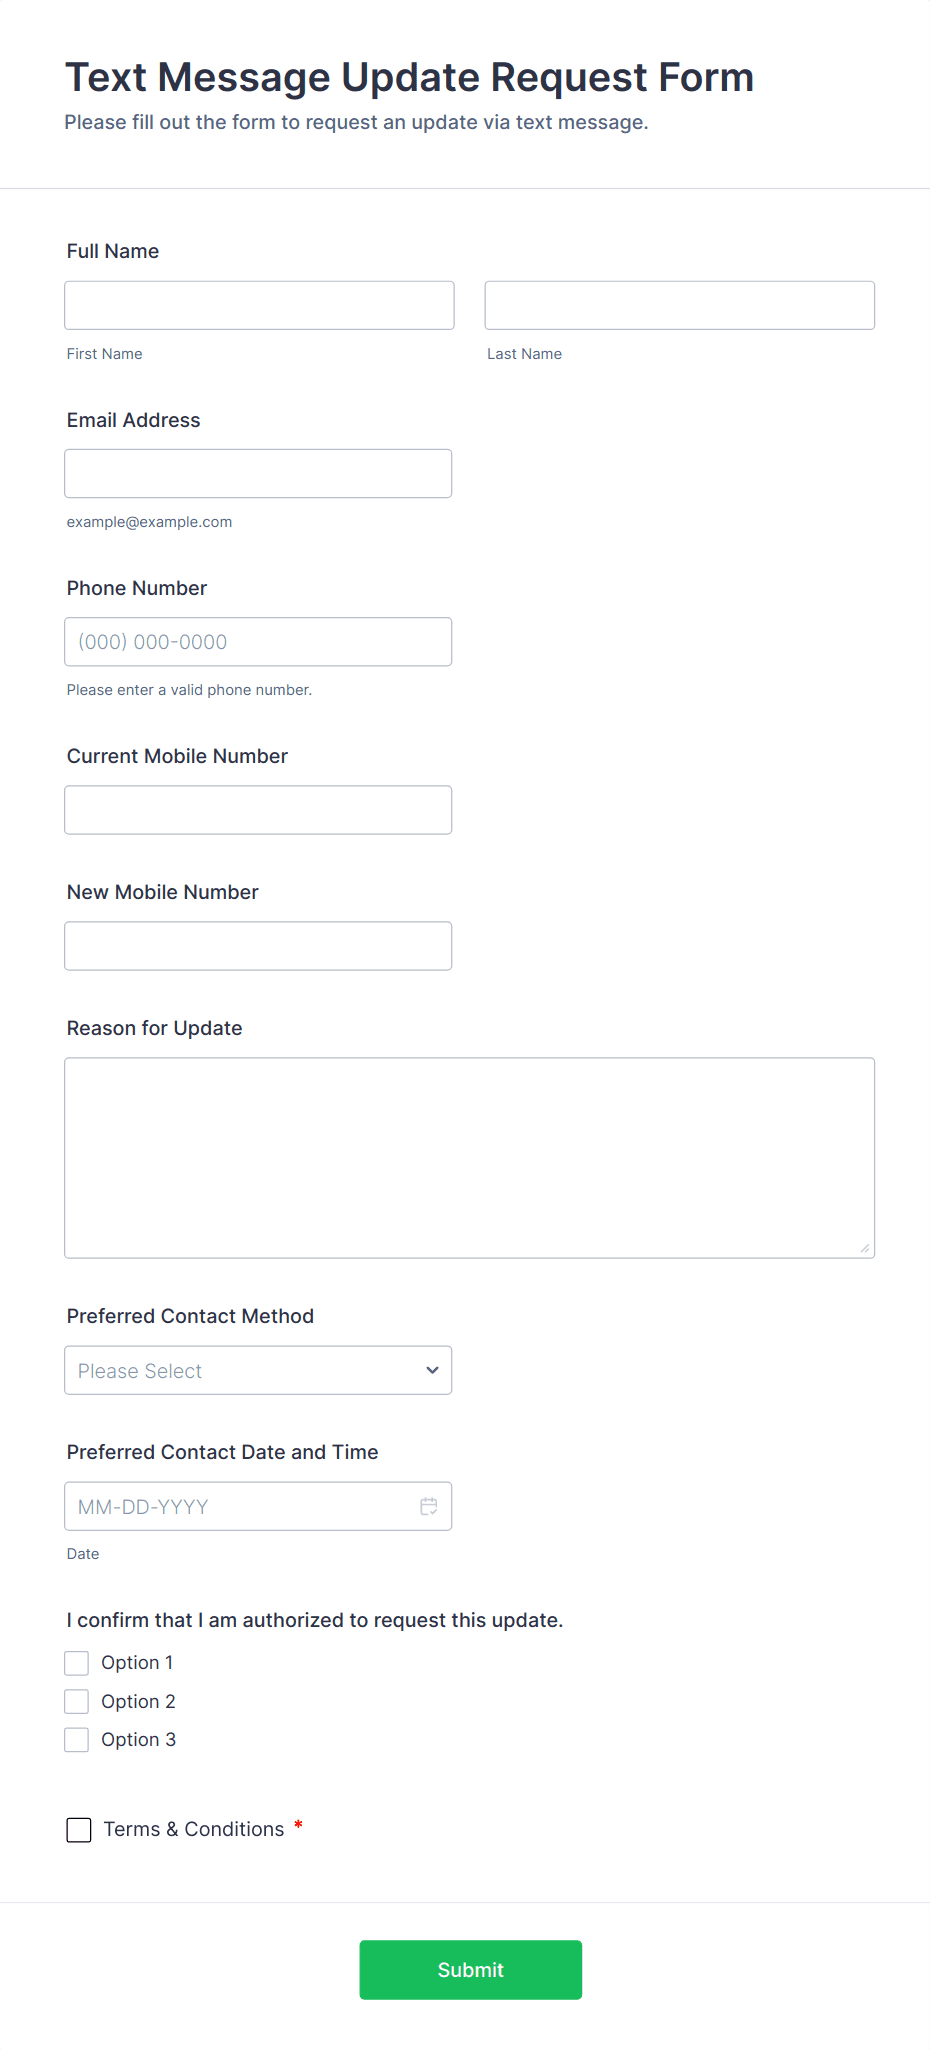Click the Phone Number input field
The height and width of the screenshot is (2049, 930).
[258, 642]
